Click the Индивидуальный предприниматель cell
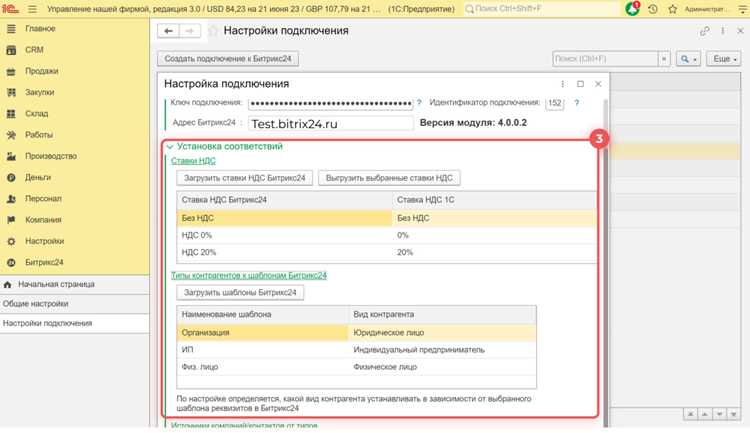 [442, 350]
